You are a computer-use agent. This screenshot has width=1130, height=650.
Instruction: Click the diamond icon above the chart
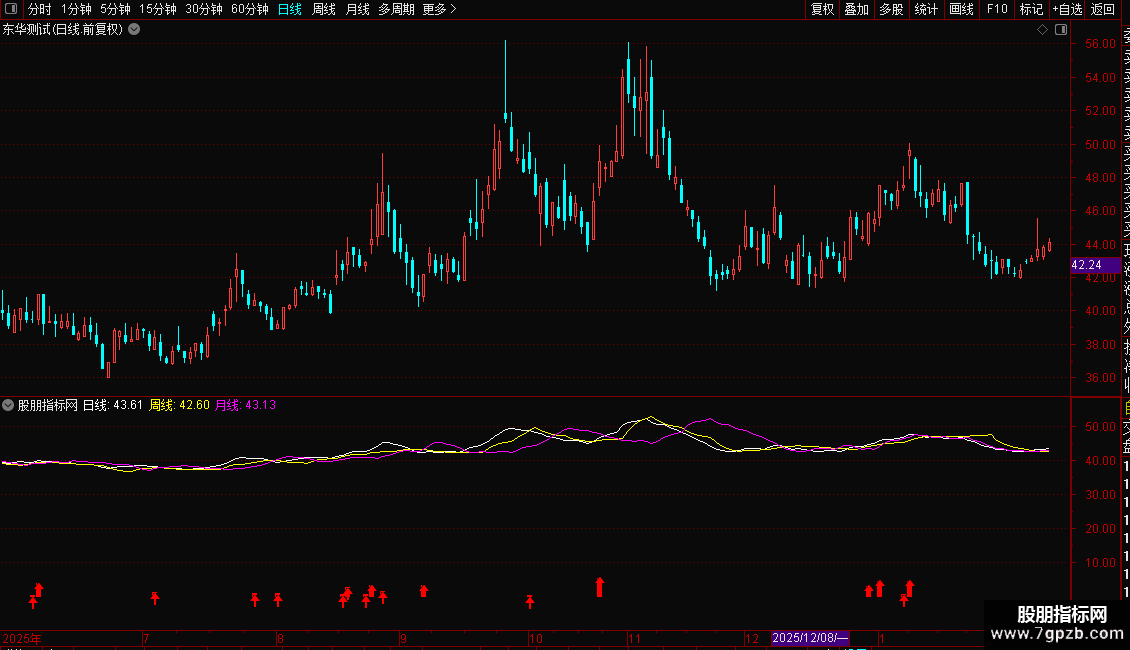click(x=1042, y=30)
